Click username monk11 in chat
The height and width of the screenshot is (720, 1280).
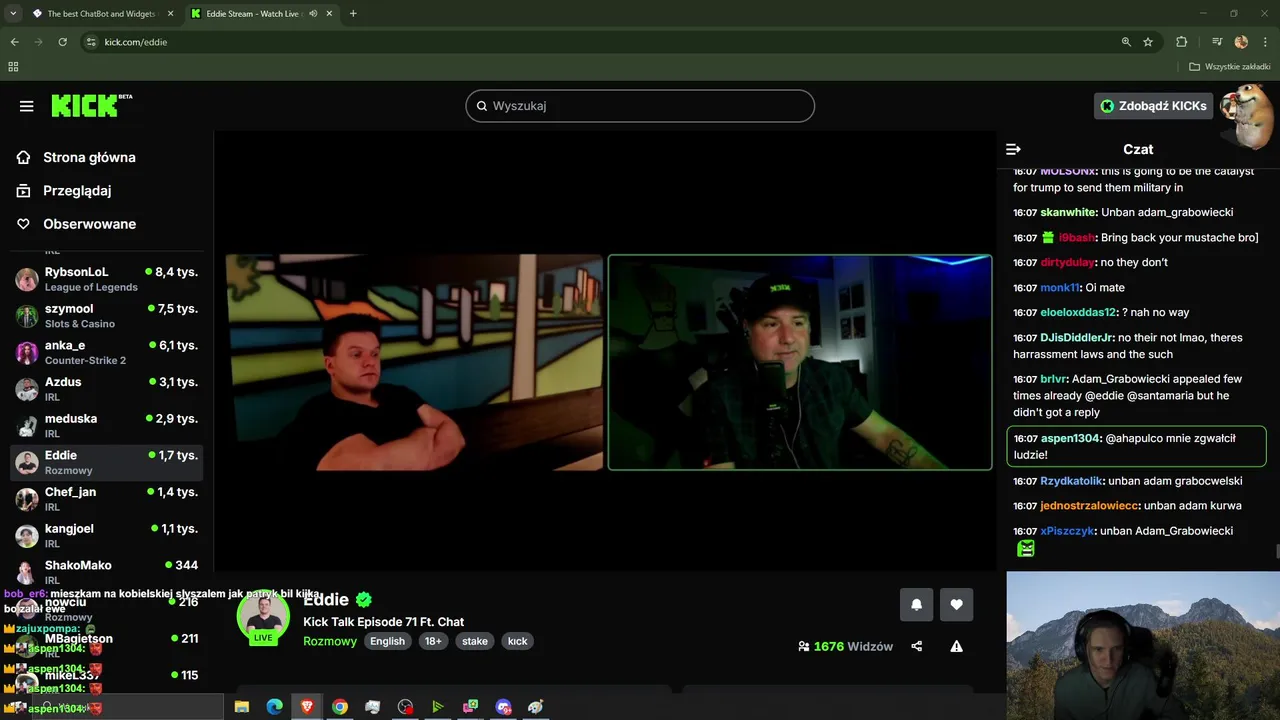point(1060,287)
